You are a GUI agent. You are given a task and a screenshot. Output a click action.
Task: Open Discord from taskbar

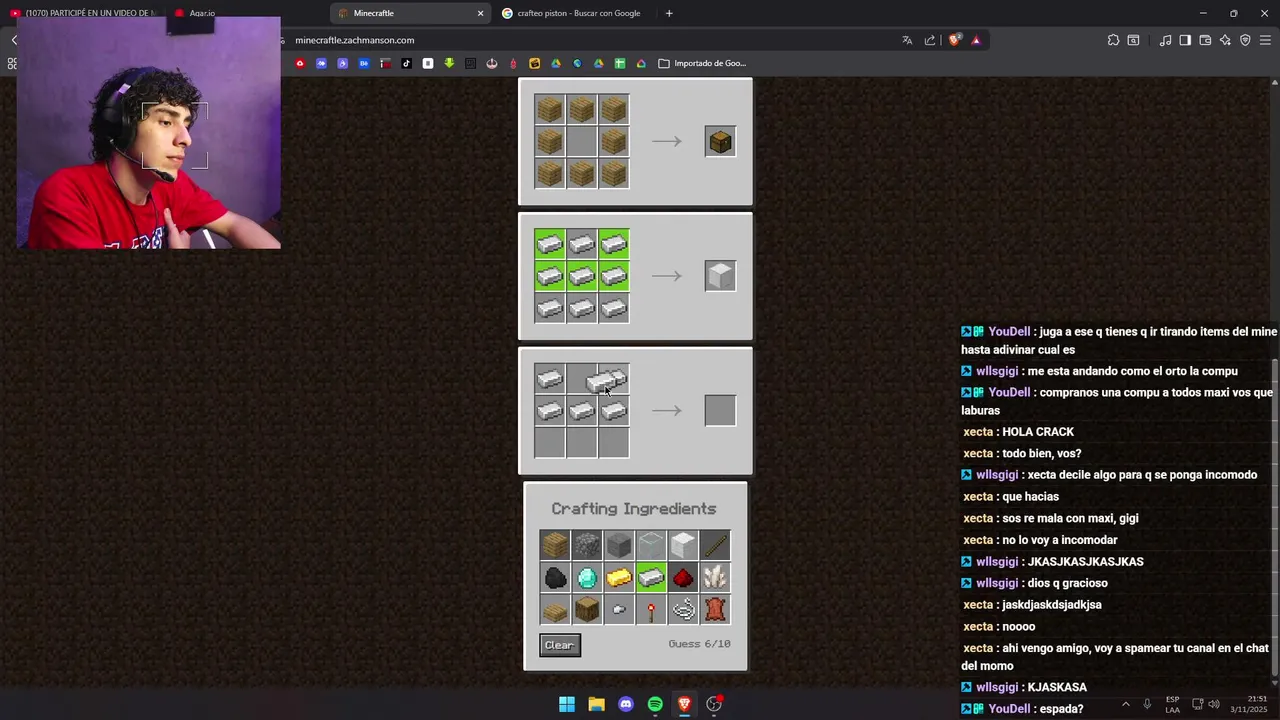click(x=626, y=704)
